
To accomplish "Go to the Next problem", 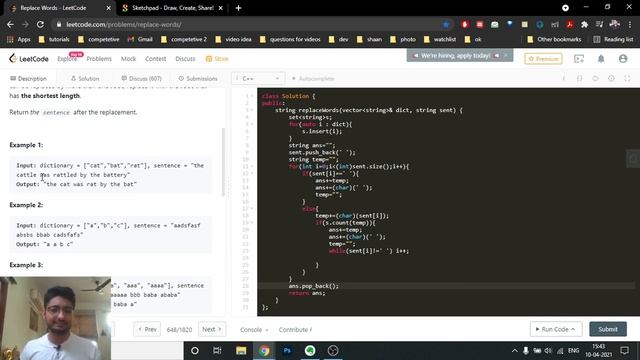I will [x=211, y=329].
